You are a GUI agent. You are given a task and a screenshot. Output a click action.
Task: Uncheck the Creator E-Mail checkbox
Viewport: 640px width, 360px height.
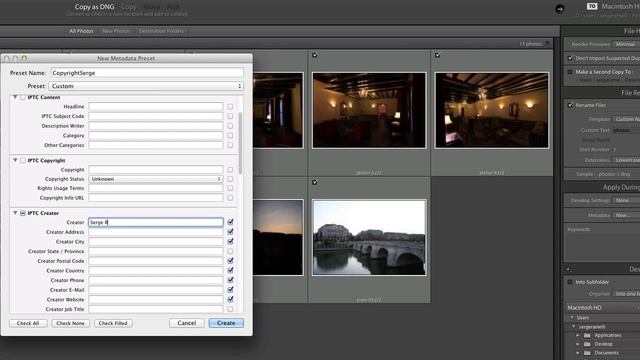point(230,290)
